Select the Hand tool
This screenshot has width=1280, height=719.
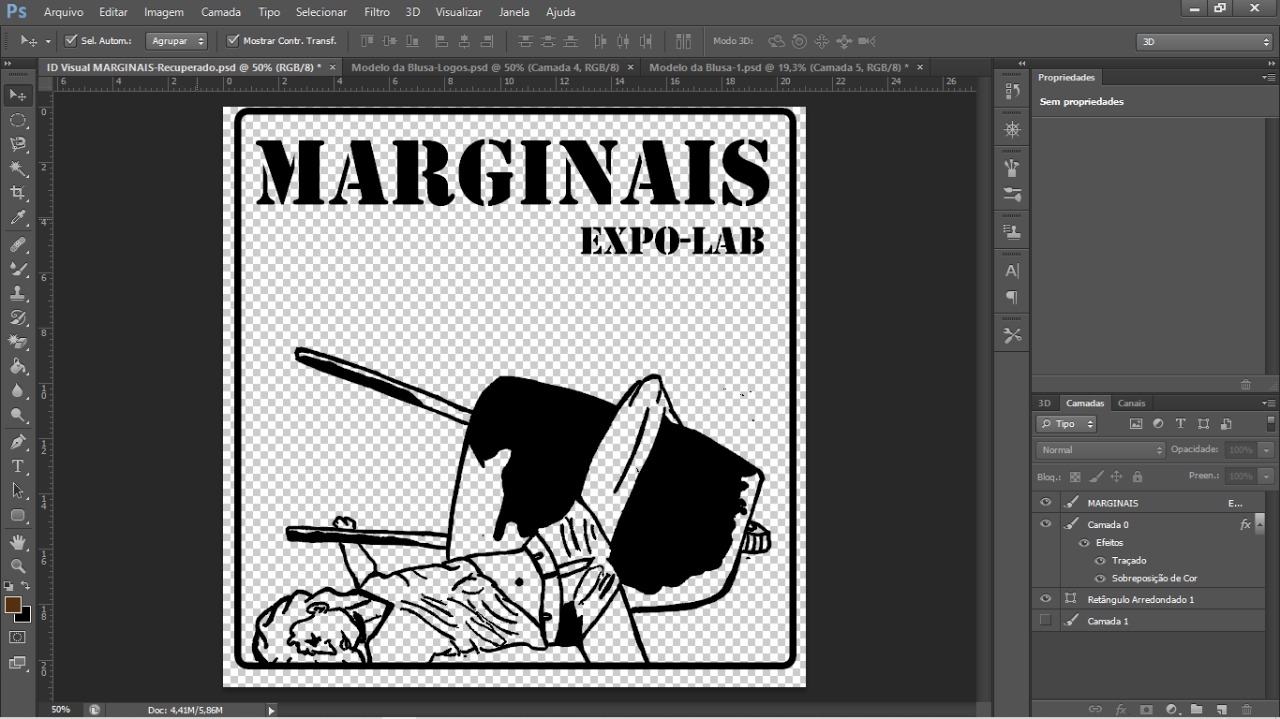18,542
